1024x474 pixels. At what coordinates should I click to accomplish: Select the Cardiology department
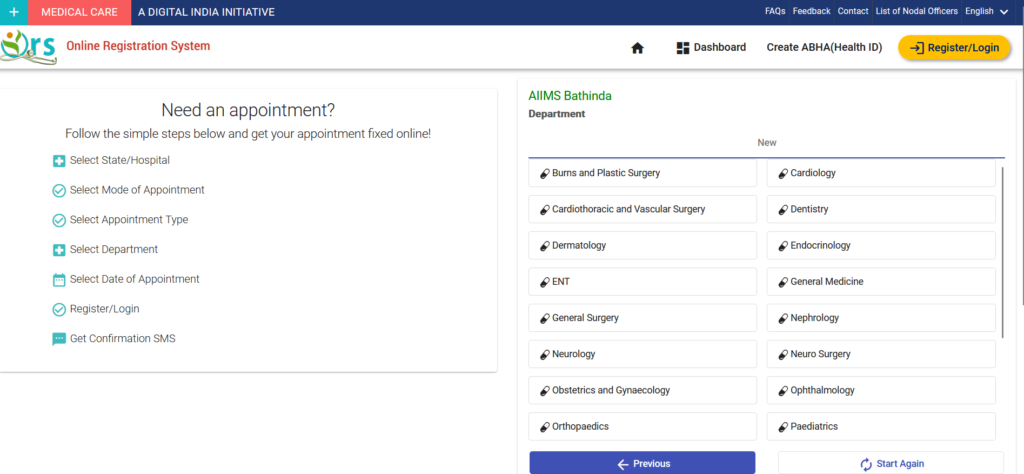point(880,173)
